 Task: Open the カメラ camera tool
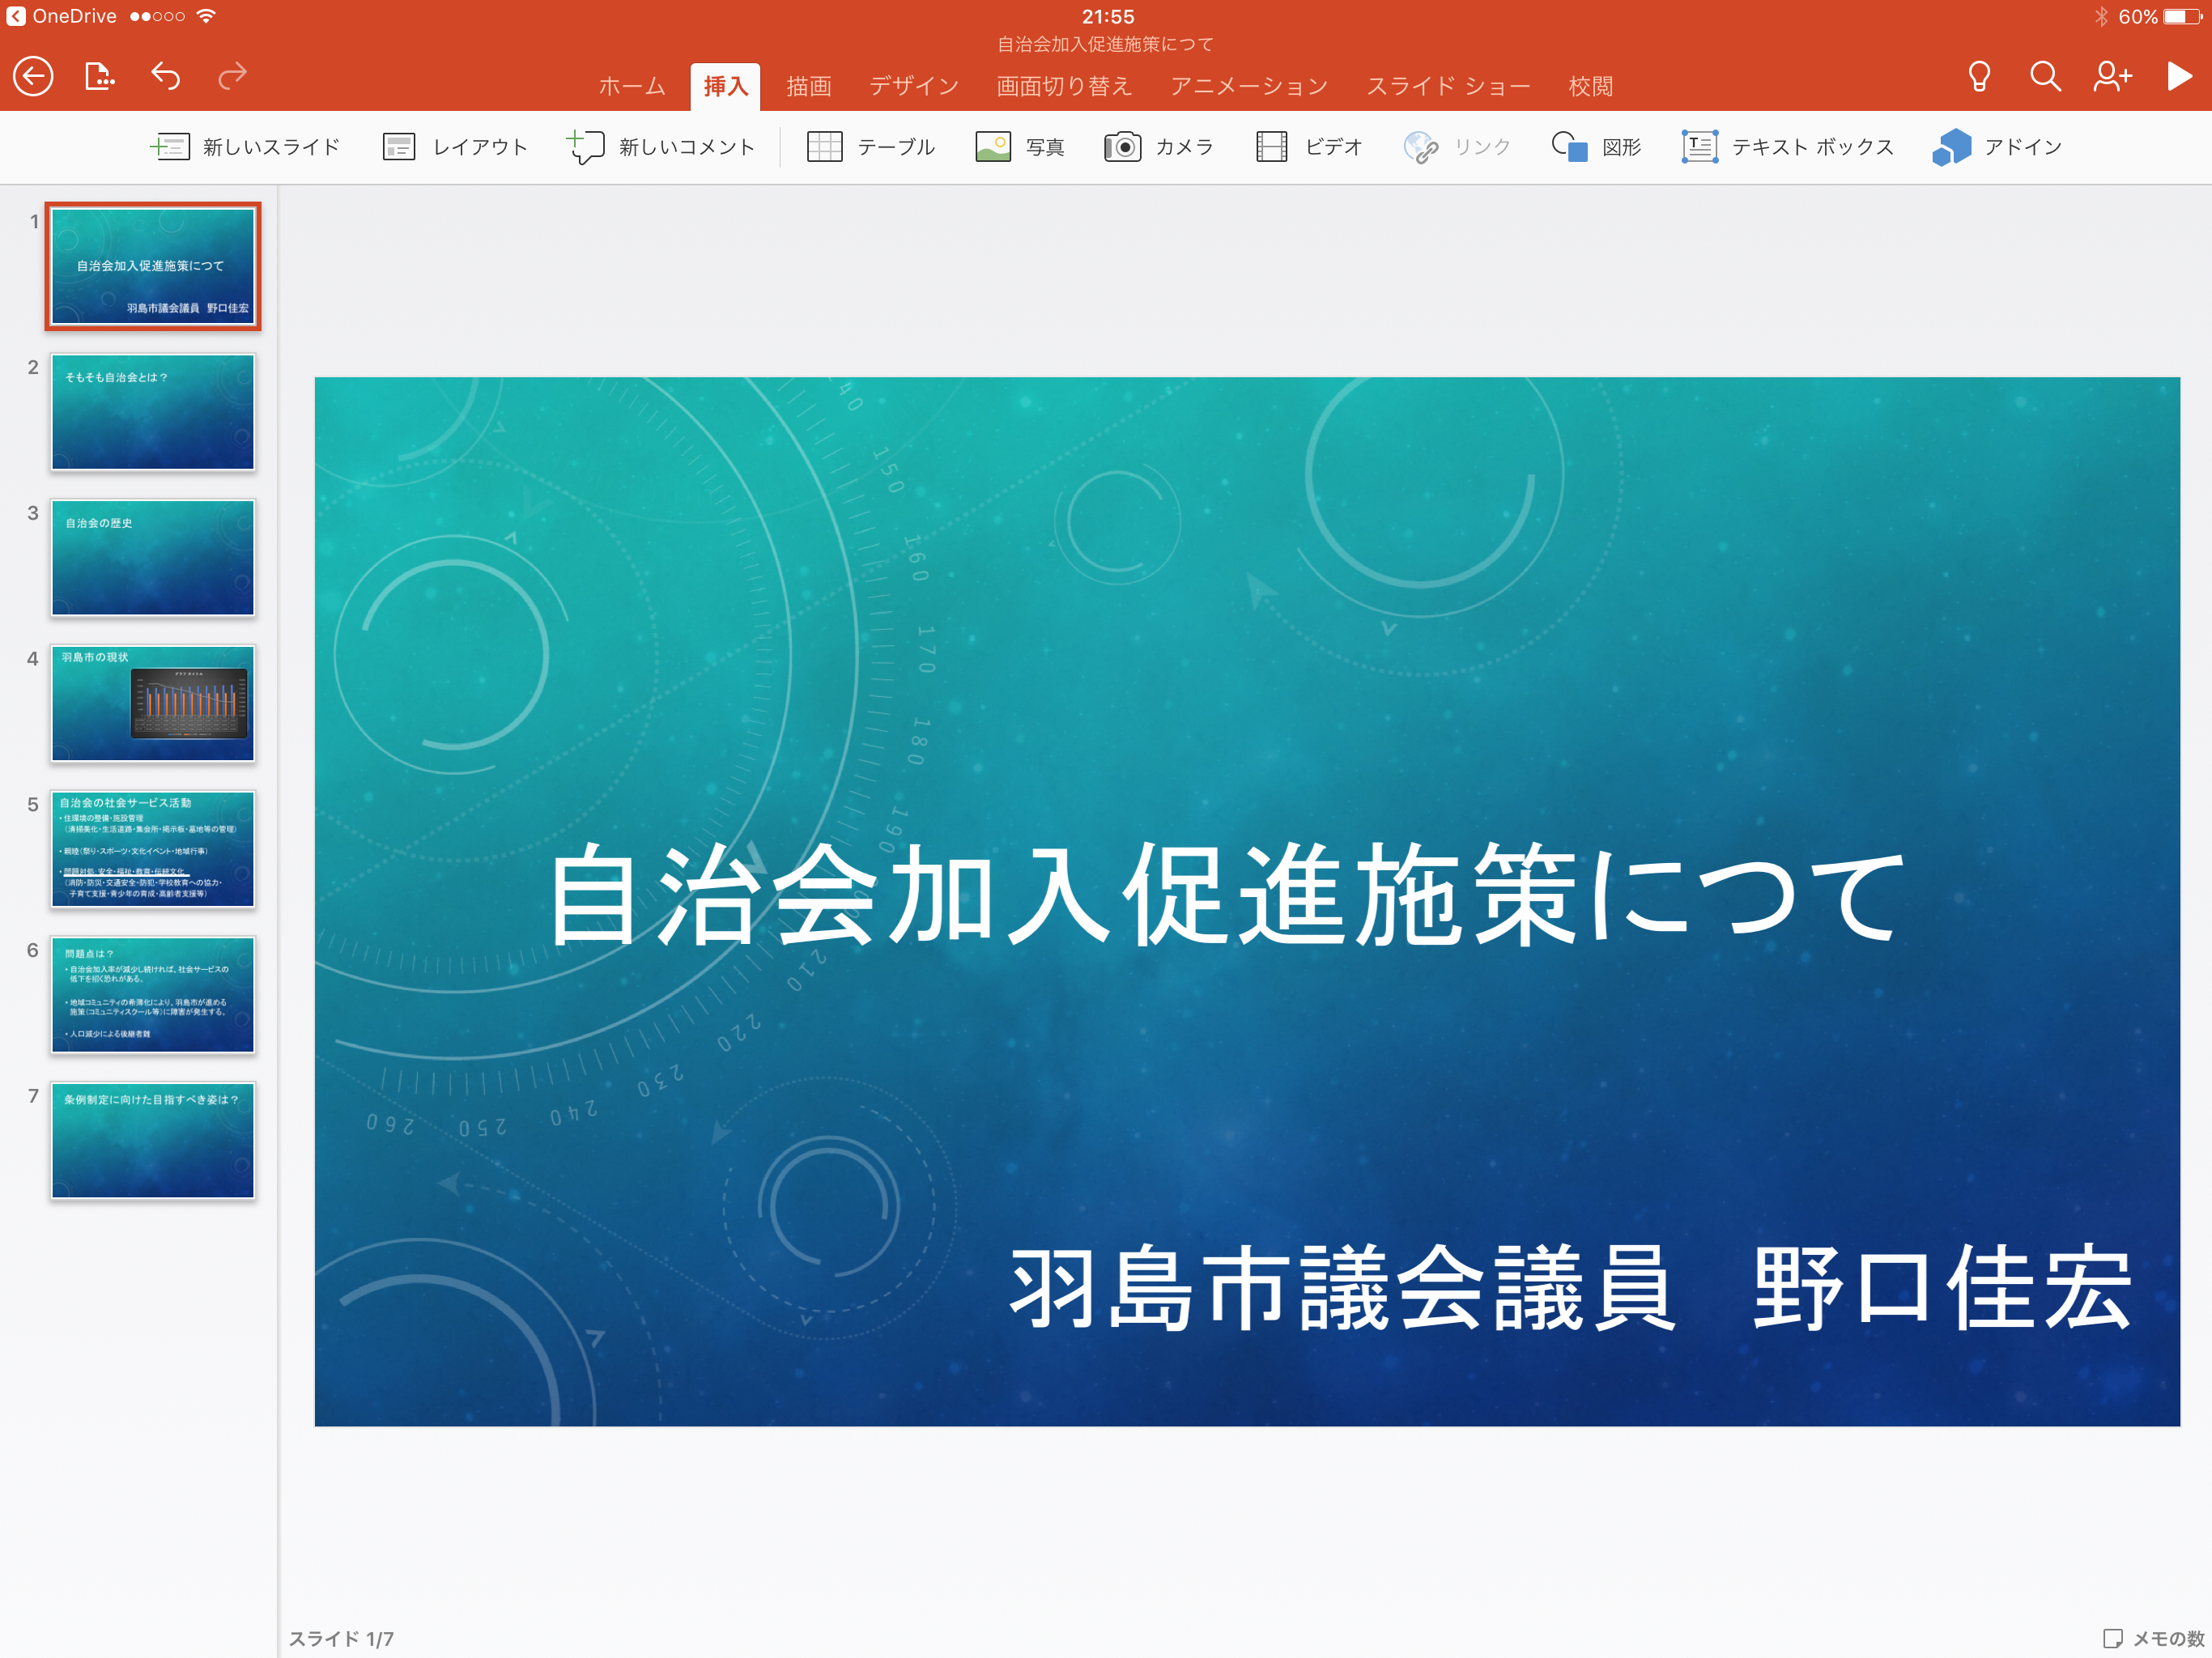tap(1159, 147)
